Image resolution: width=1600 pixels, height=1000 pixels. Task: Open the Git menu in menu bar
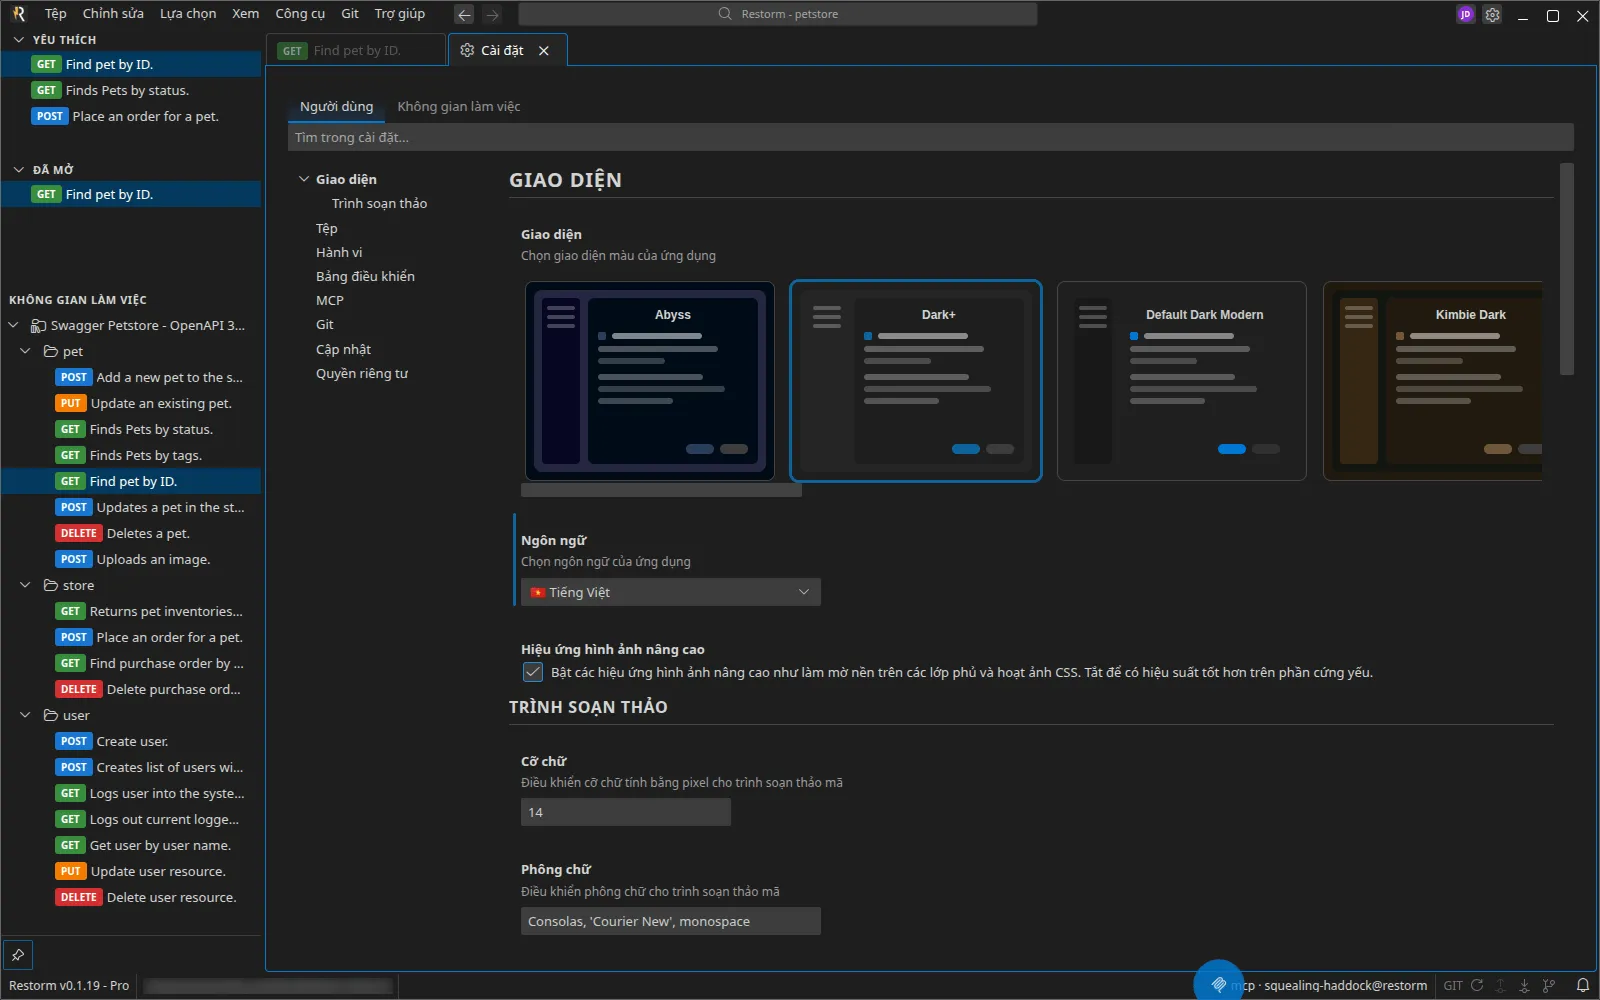pyautogui.click(x=350, y=14)
